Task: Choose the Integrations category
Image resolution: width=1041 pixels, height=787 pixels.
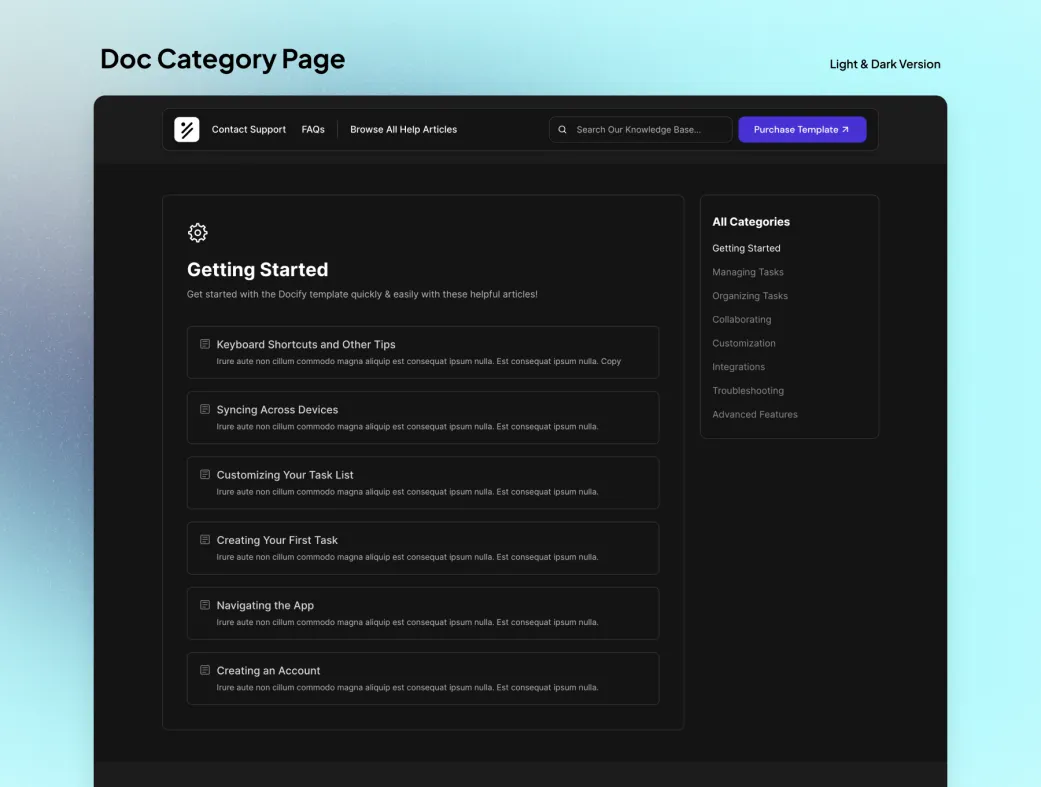Action: coord(739,367)
